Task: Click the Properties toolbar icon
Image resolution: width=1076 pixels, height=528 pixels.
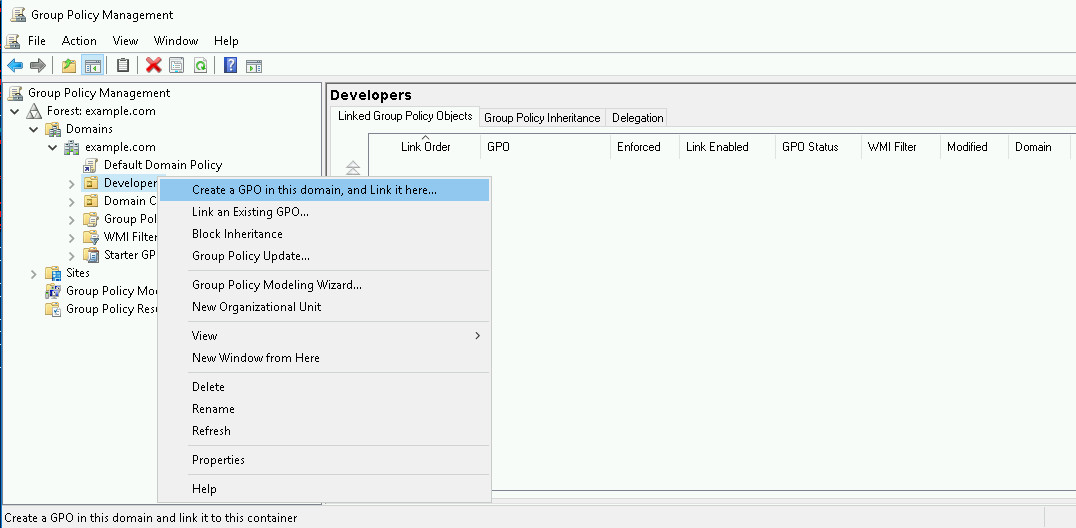Action: click(x=177, y=65)
